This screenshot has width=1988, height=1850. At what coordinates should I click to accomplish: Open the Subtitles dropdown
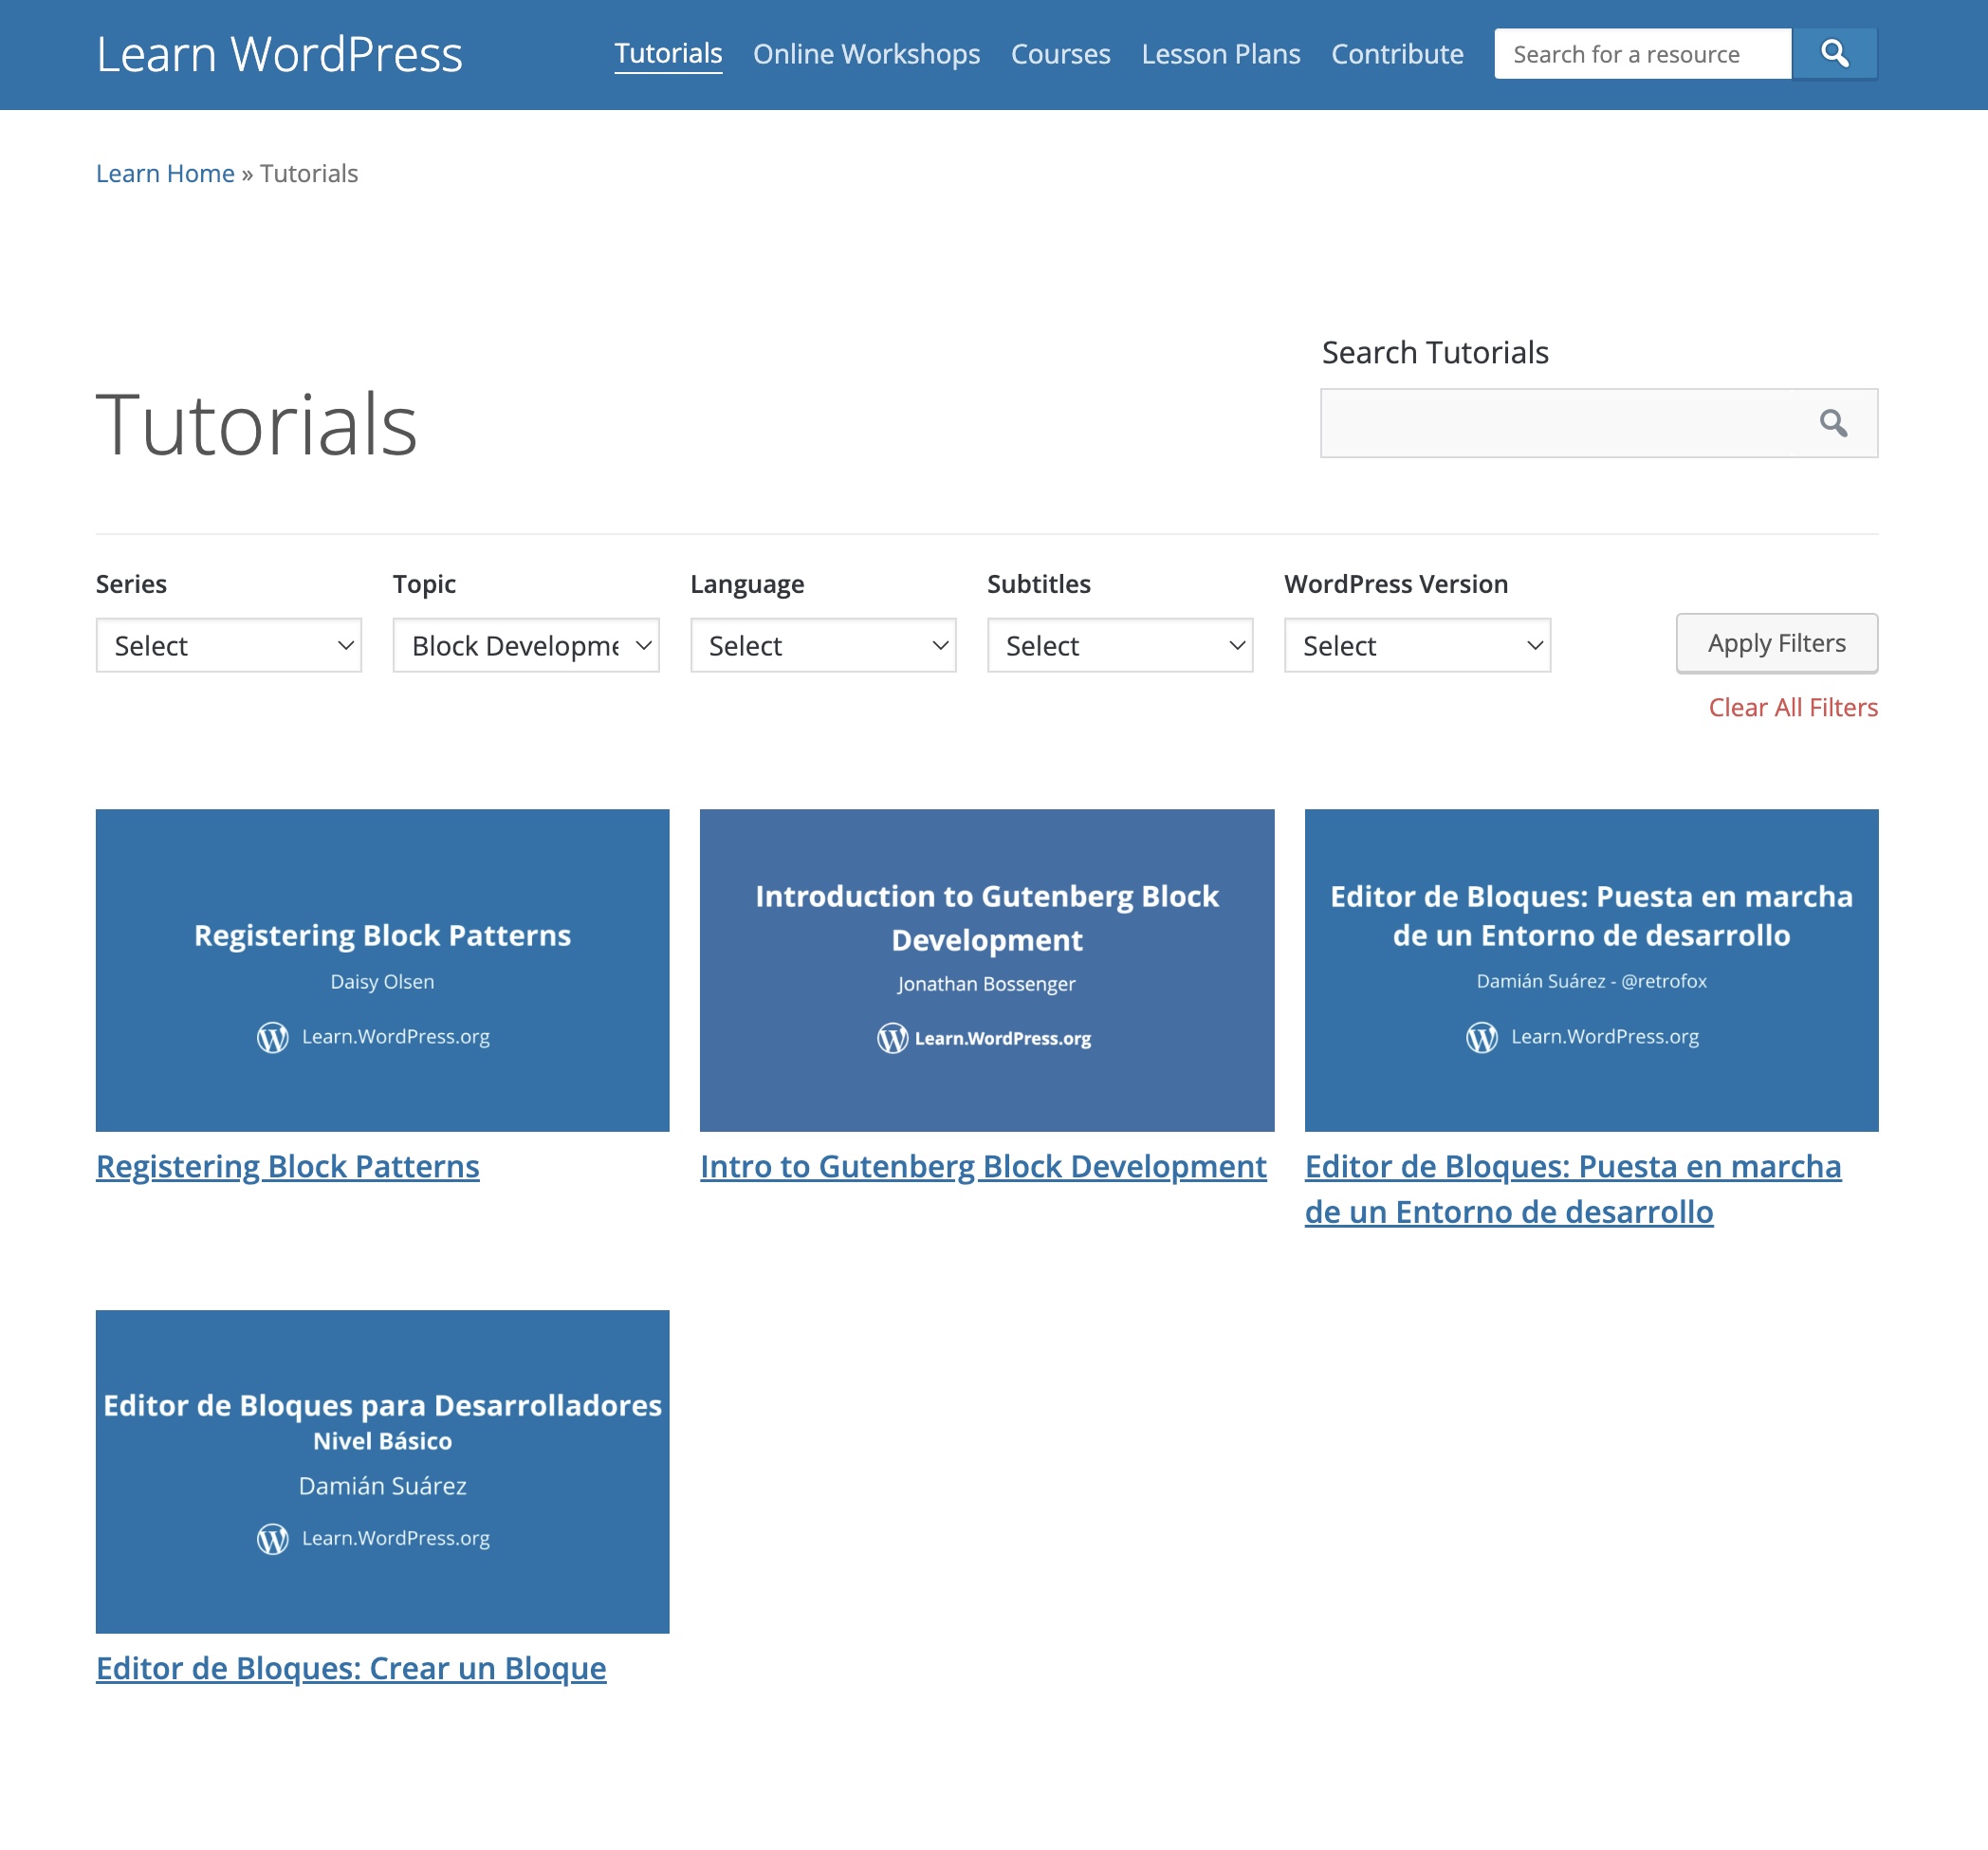click(1118, 645)
